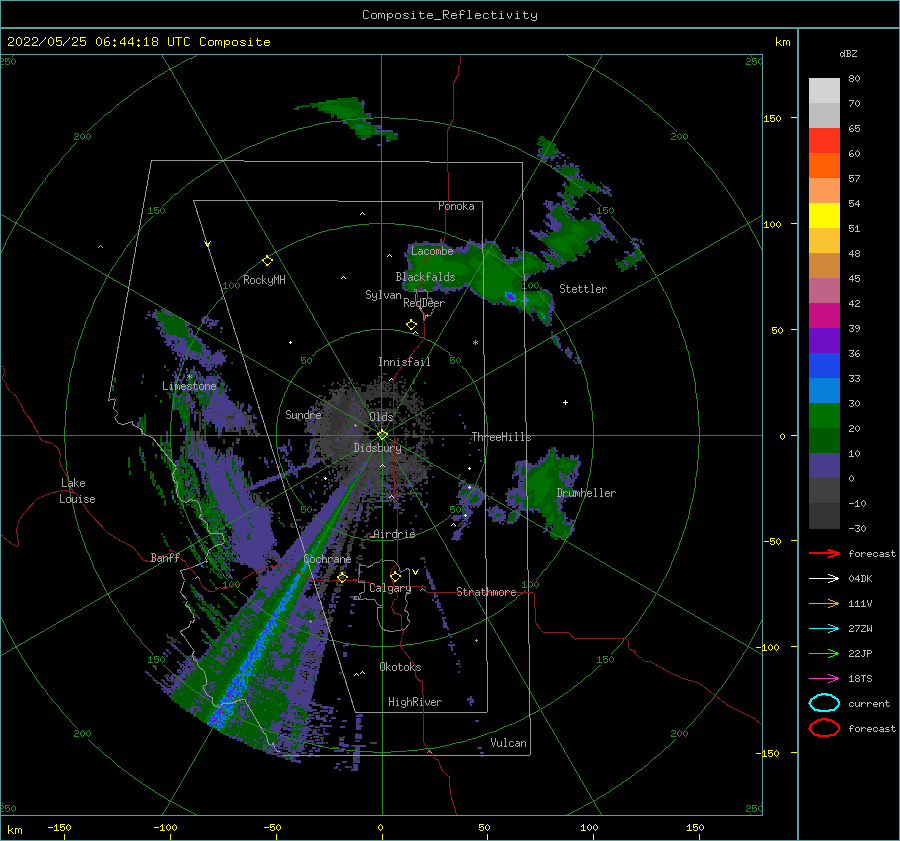Click the Strathmore label
900x841 pixels.
click(486, 592)
